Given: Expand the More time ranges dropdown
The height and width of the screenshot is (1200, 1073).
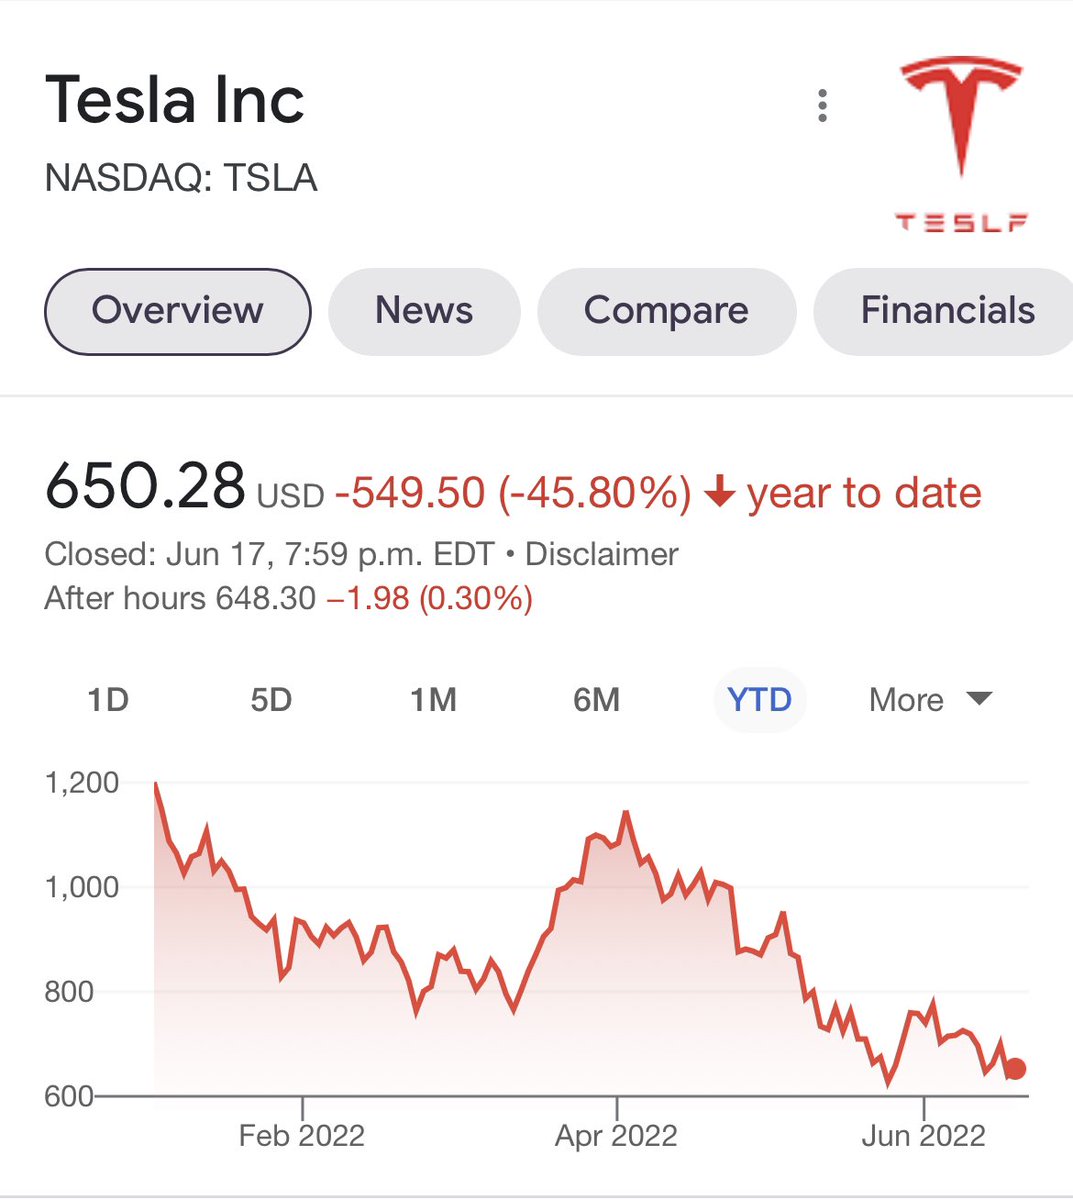Looking at the screenshot, I should [906, 700].
